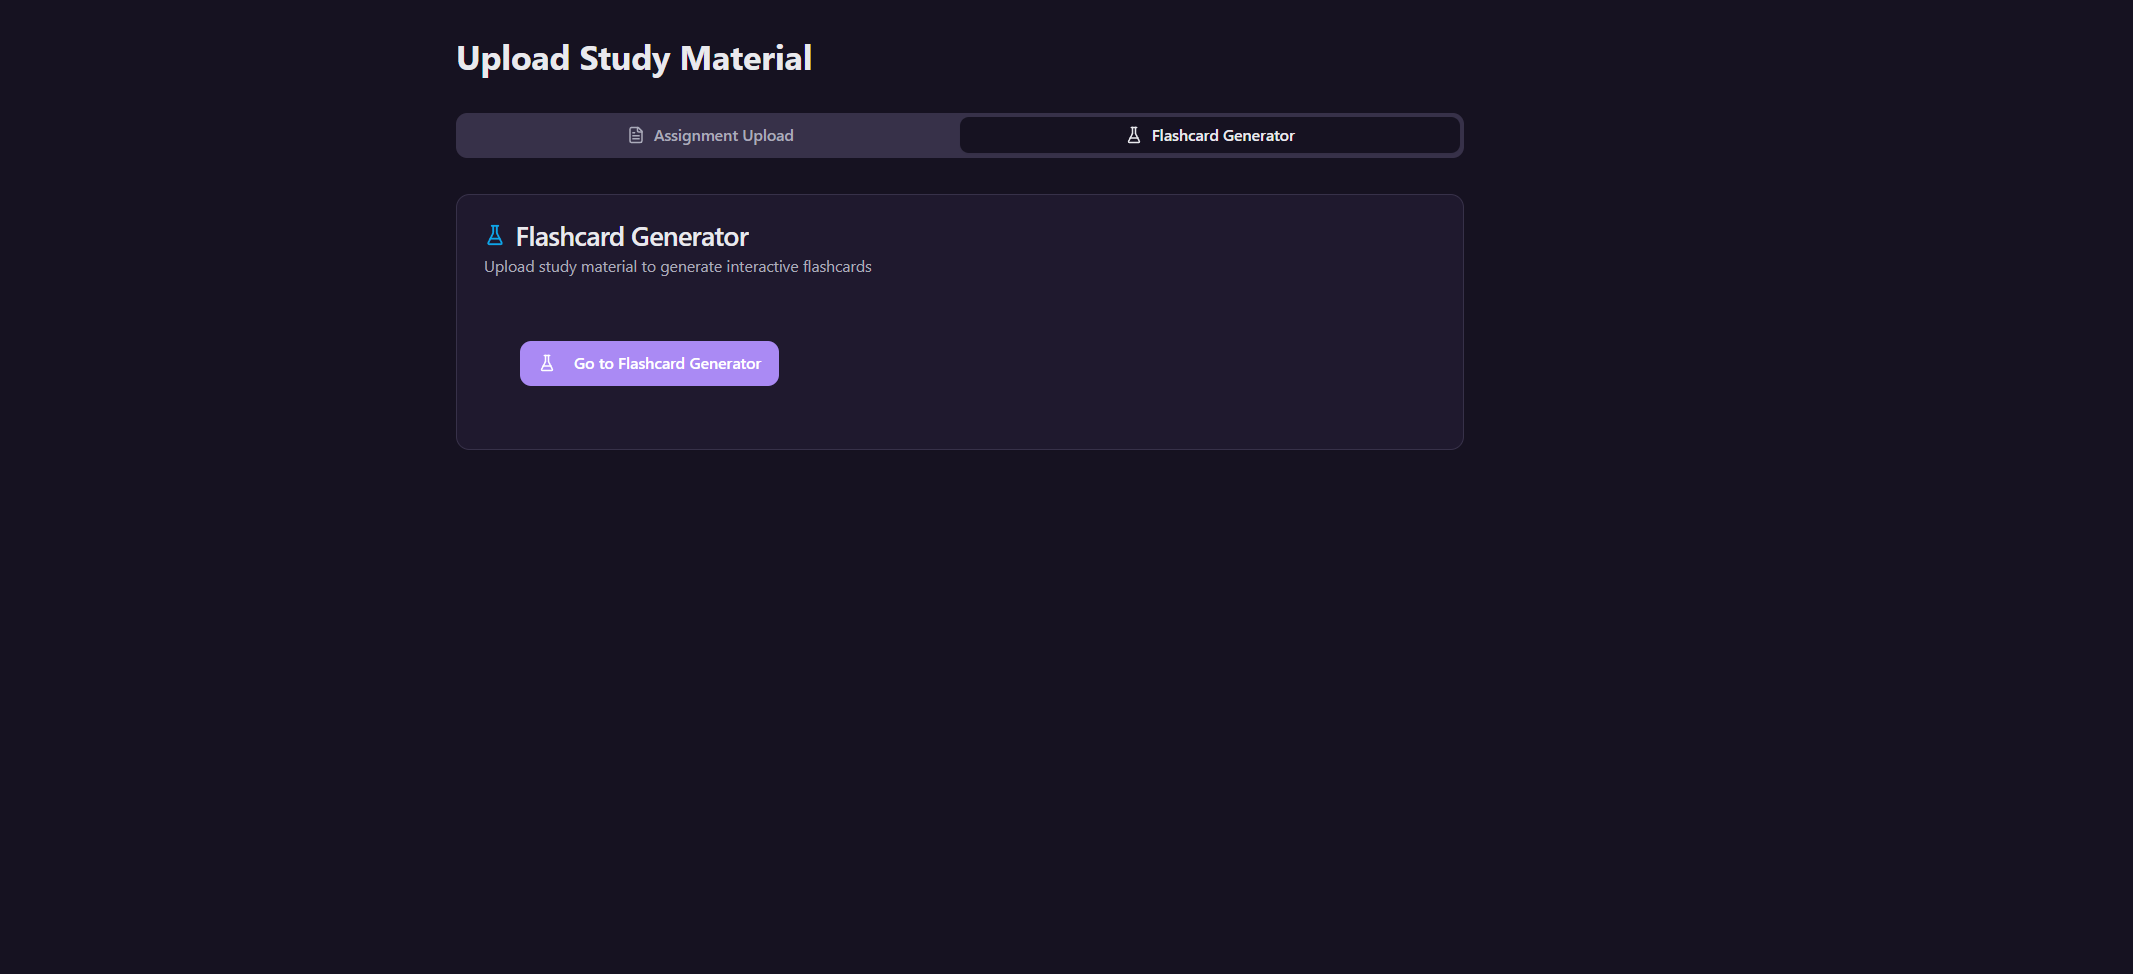2133x974 pixels.
Task: Select the Flashcard Generator tab
Action: coord(1210,135)
